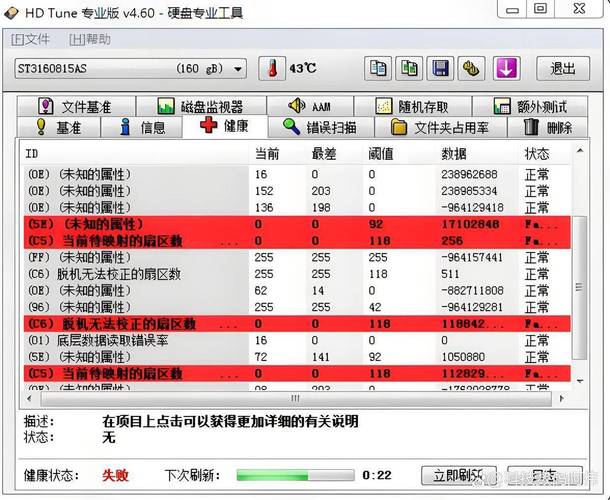
Task: Click the 43℃ temperature reading
Action: [303, 68]
